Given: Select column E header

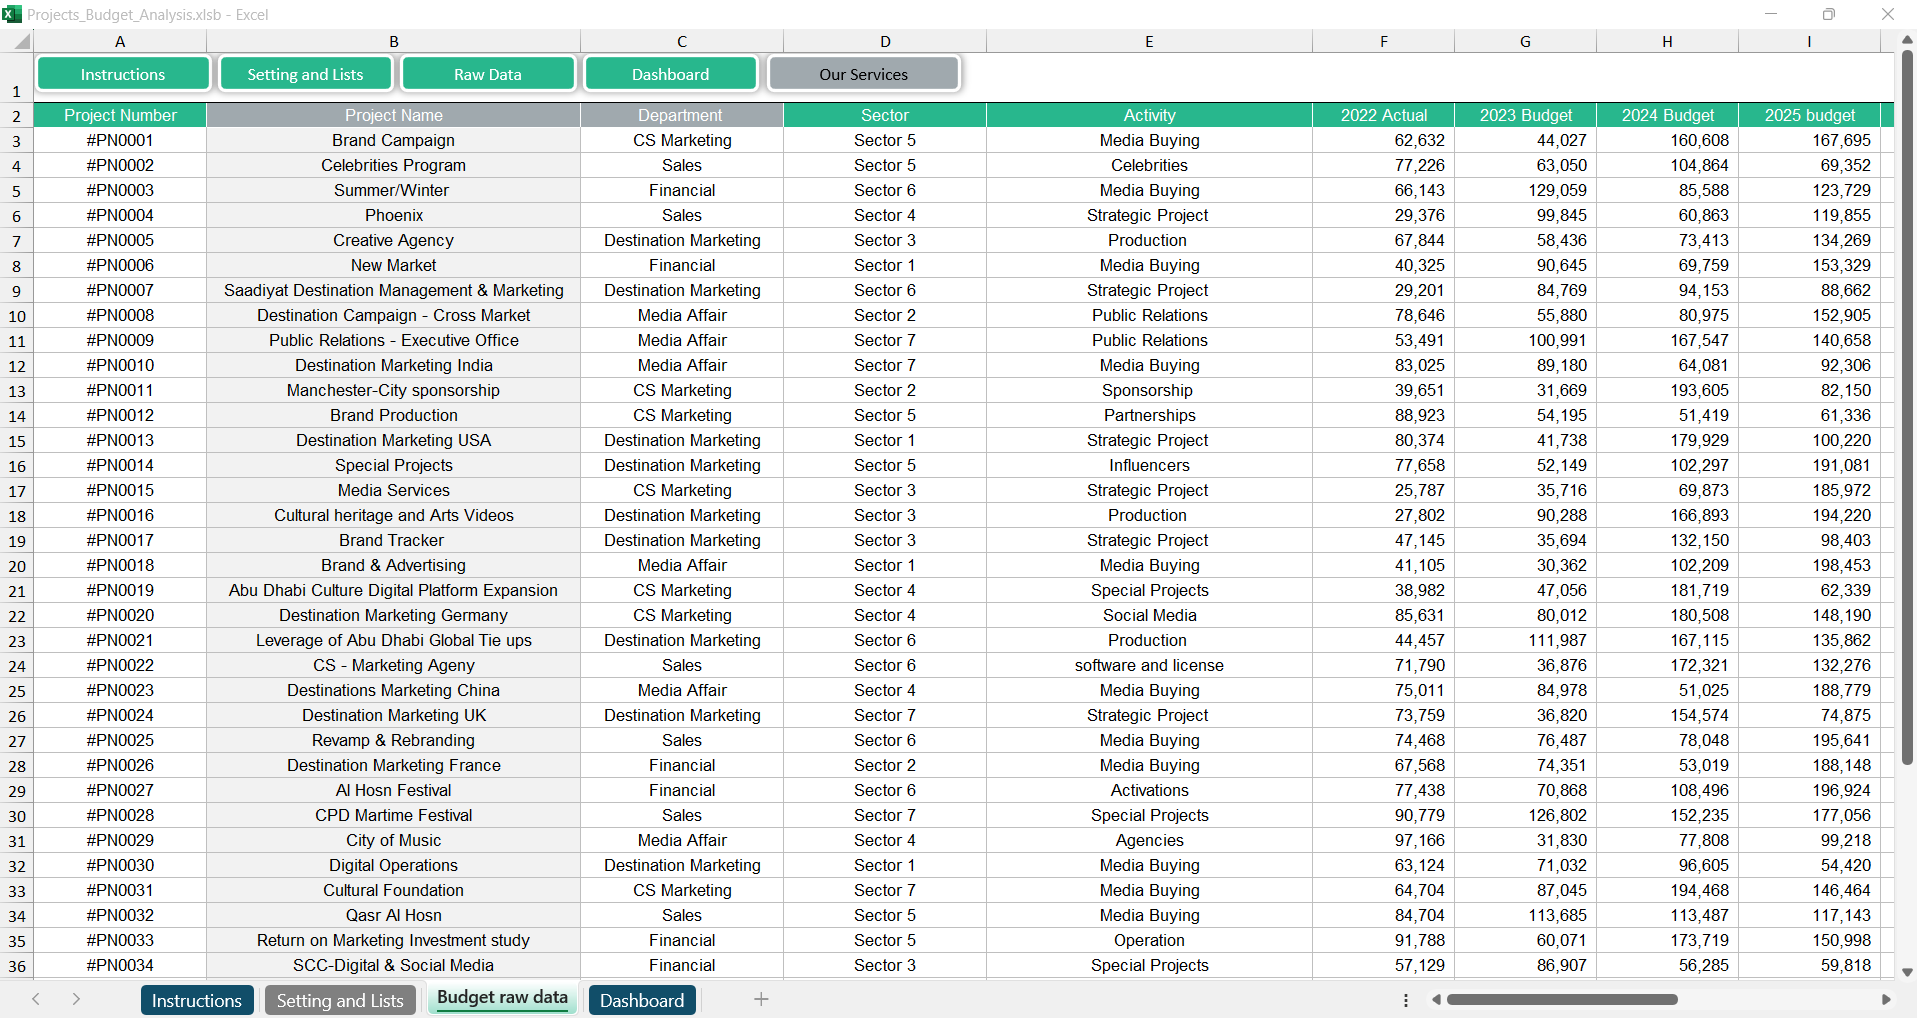Looking at the screenshot, I should (x=1149, y=41).
